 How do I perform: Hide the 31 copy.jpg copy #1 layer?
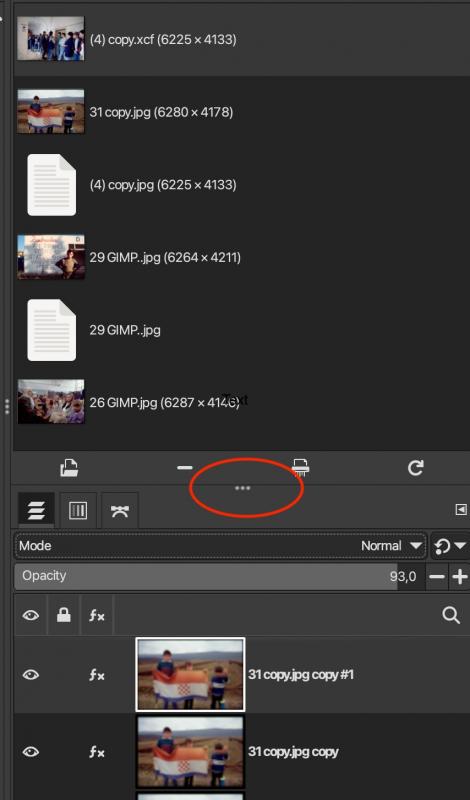31,675
